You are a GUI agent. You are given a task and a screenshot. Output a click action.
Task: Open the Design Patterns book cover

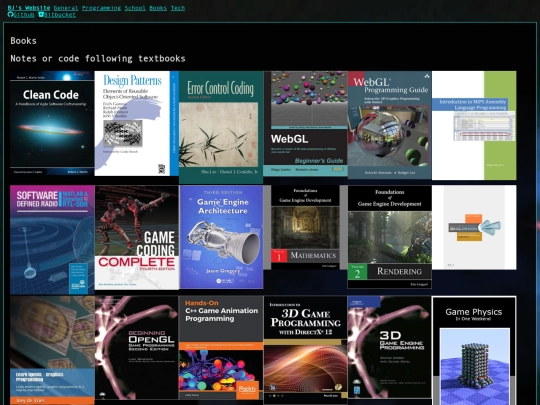pos(137,123)
